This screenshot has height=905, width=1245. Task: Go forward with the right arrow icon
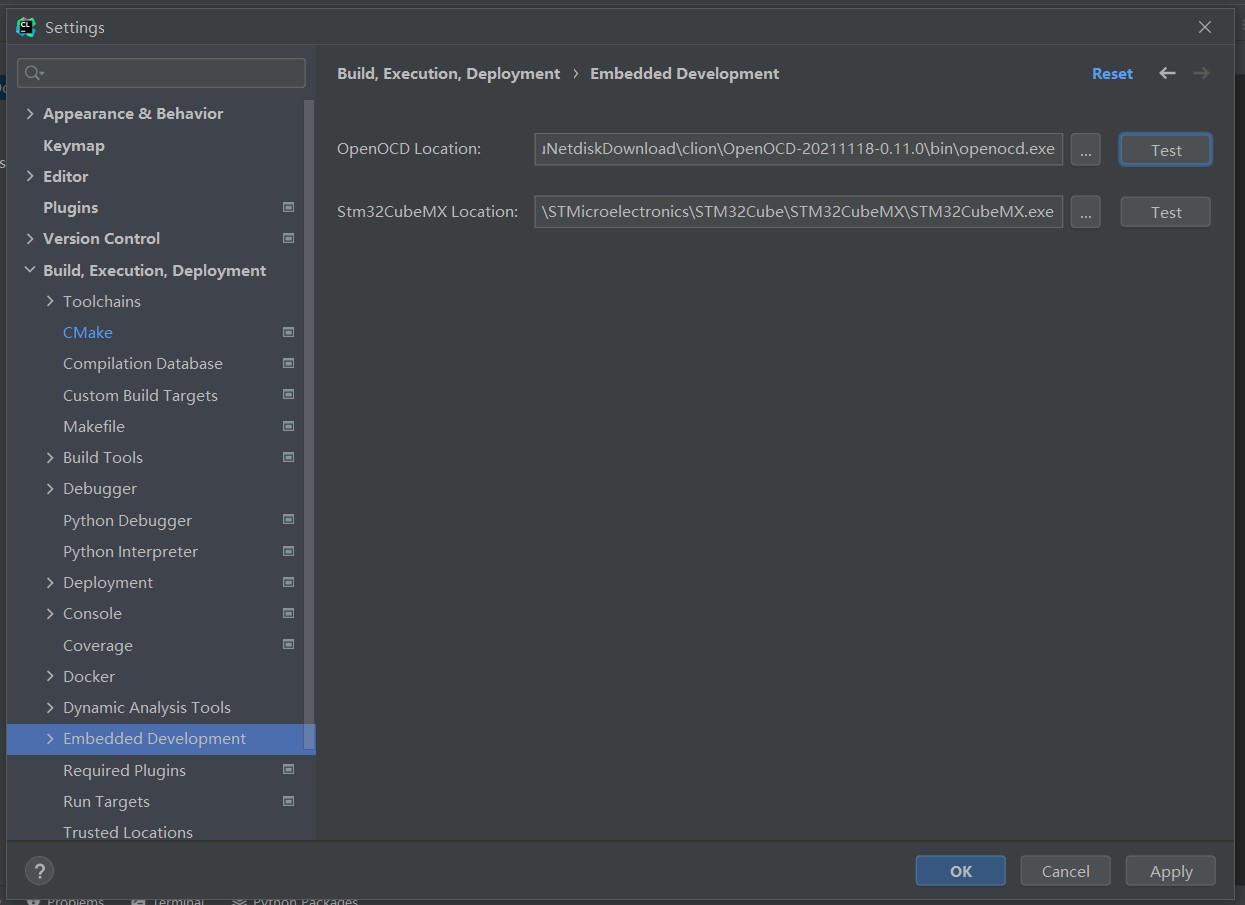1201,73
